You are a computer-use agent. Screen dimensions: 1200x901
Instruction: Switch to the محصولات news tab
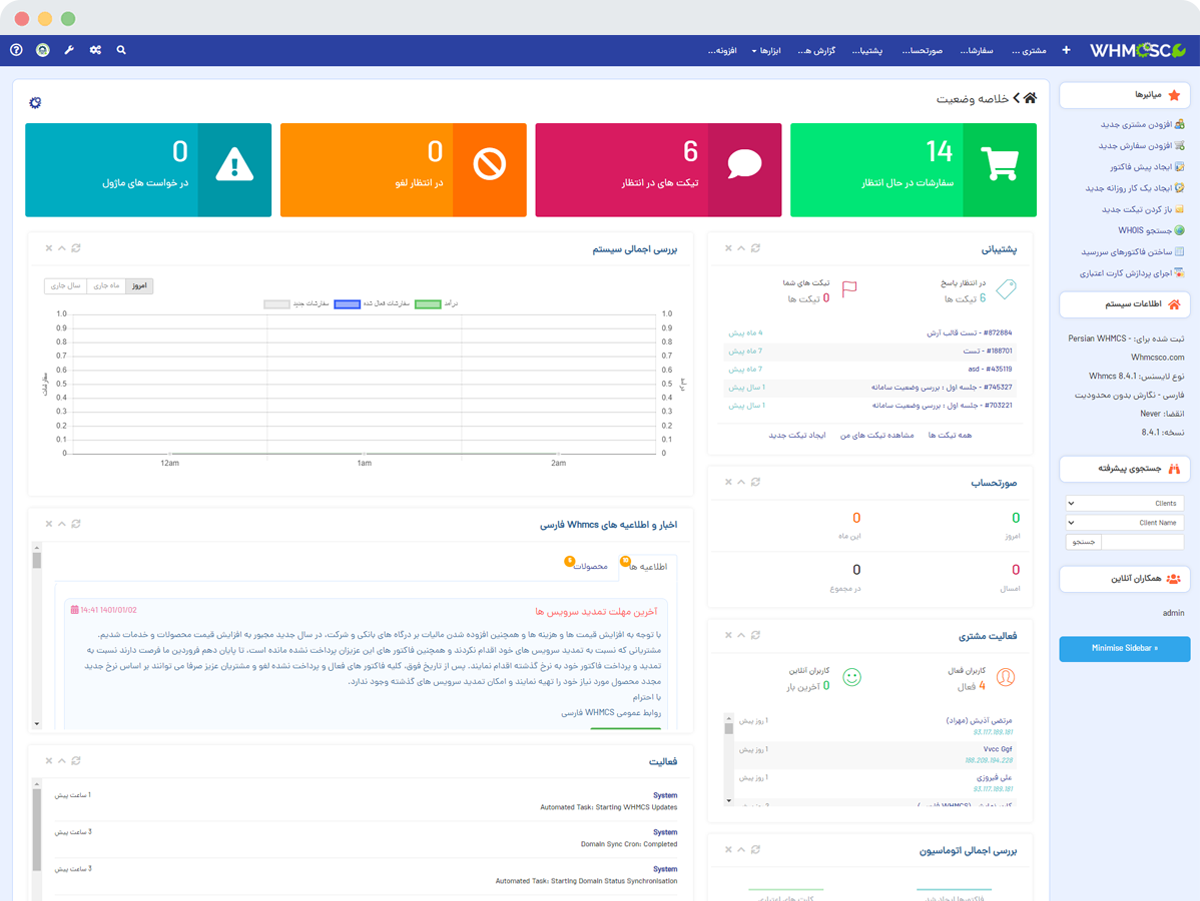pos(590,567)
